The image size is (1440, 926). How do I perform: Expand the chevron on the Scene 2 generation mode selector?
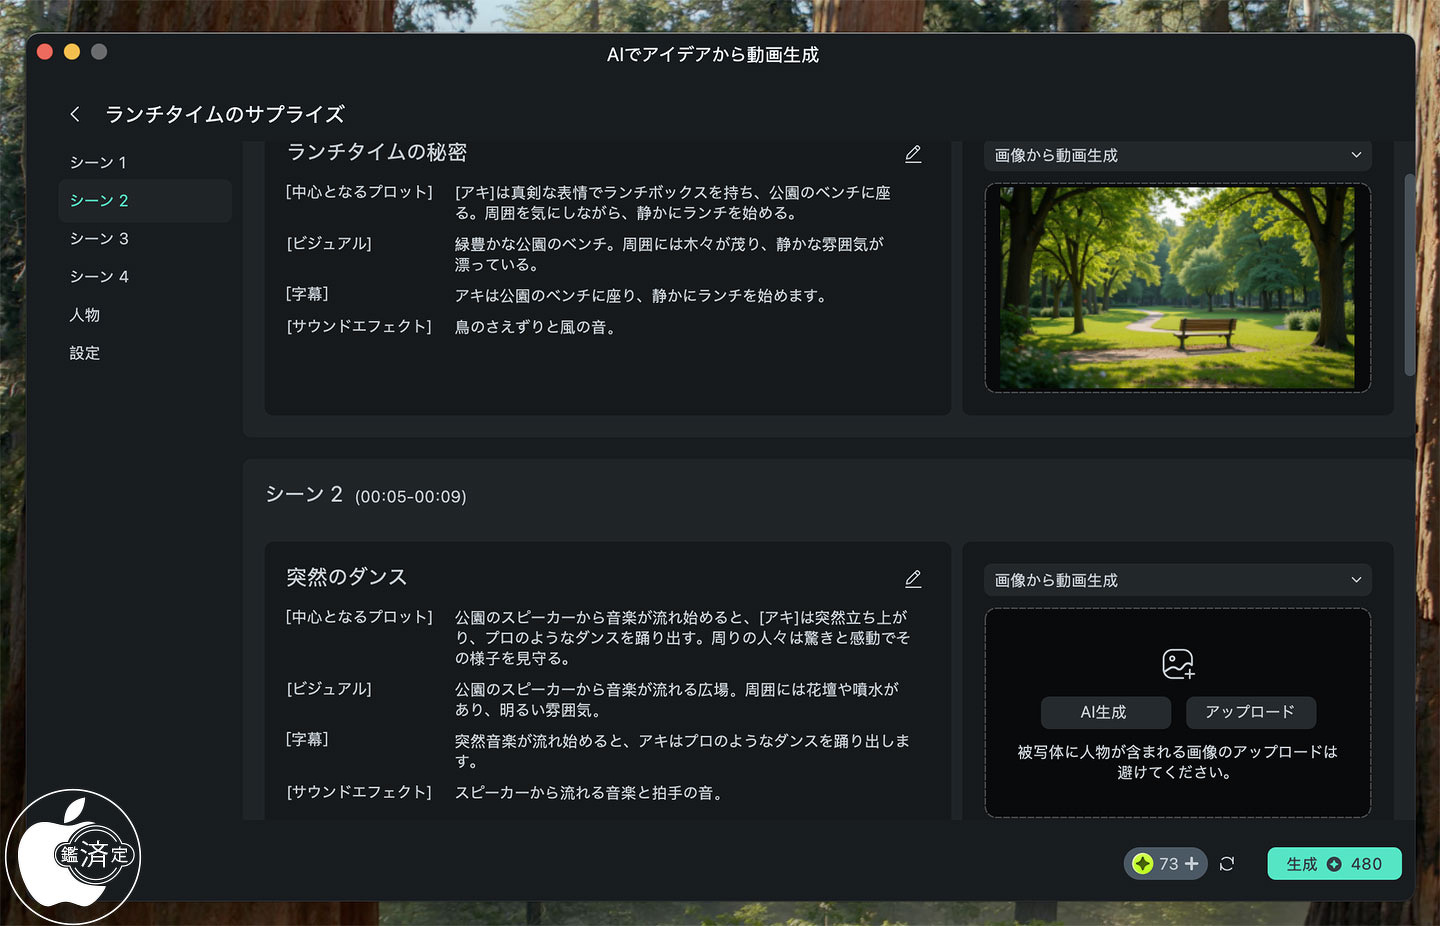point(1356,580)
